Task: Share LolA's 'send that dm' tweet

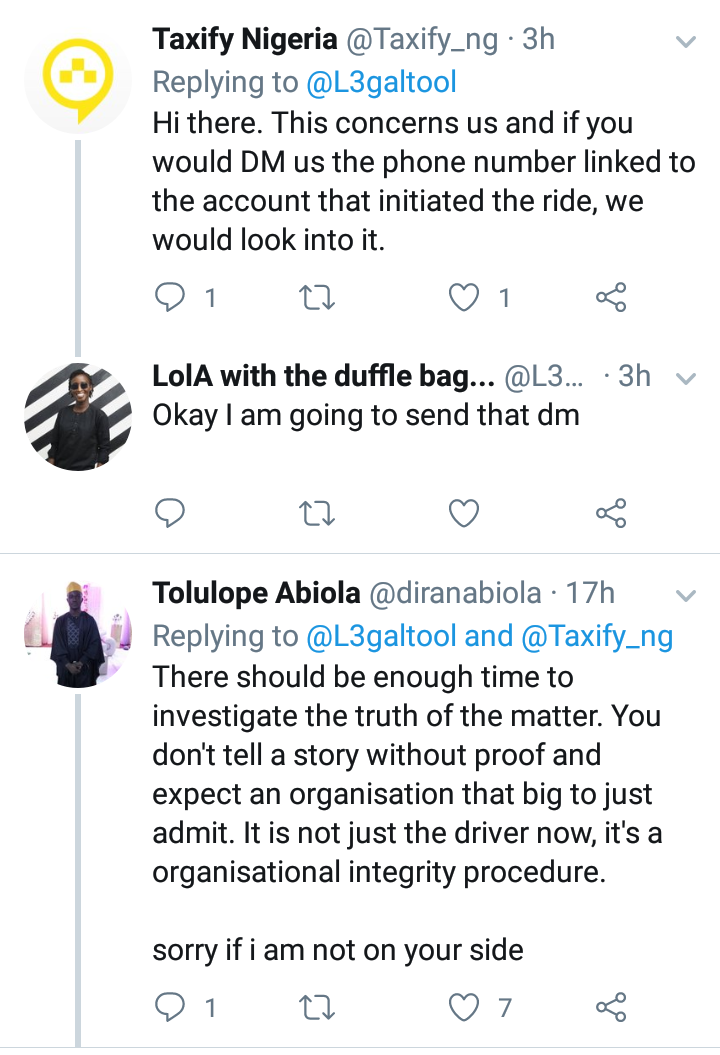Action: [610, 513]
